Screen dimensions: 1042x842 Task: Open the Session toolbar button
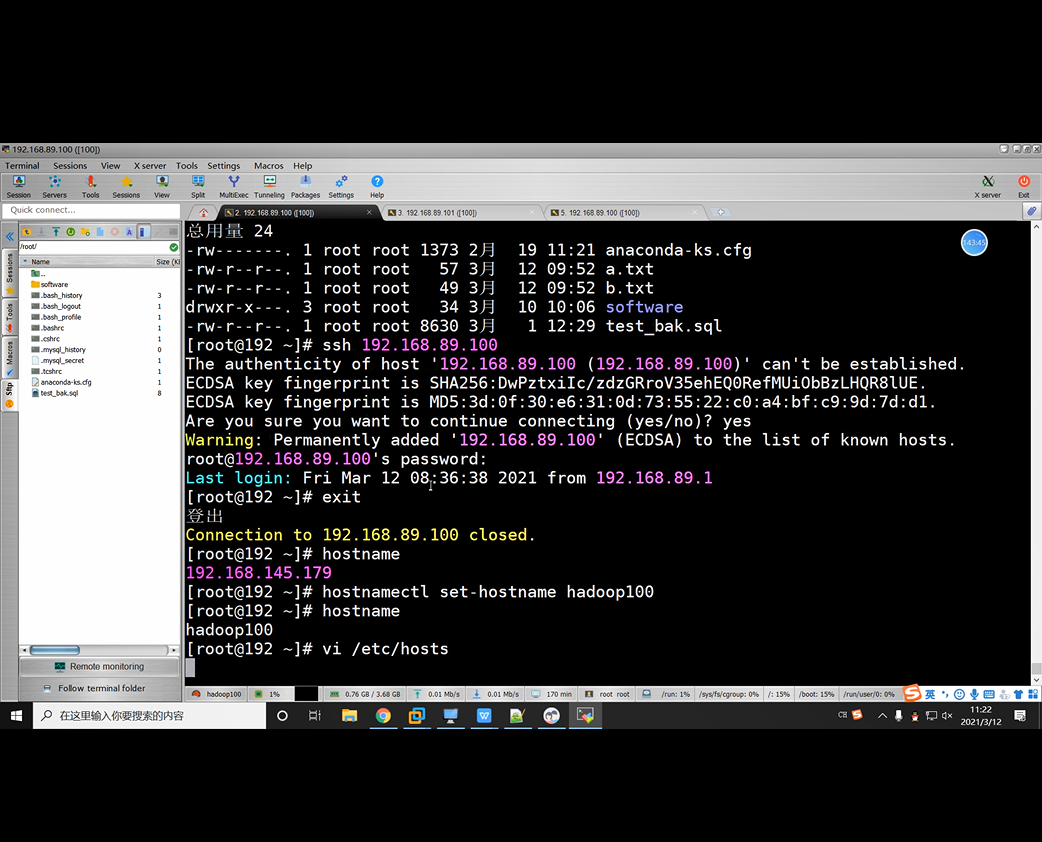pos(19,186)
